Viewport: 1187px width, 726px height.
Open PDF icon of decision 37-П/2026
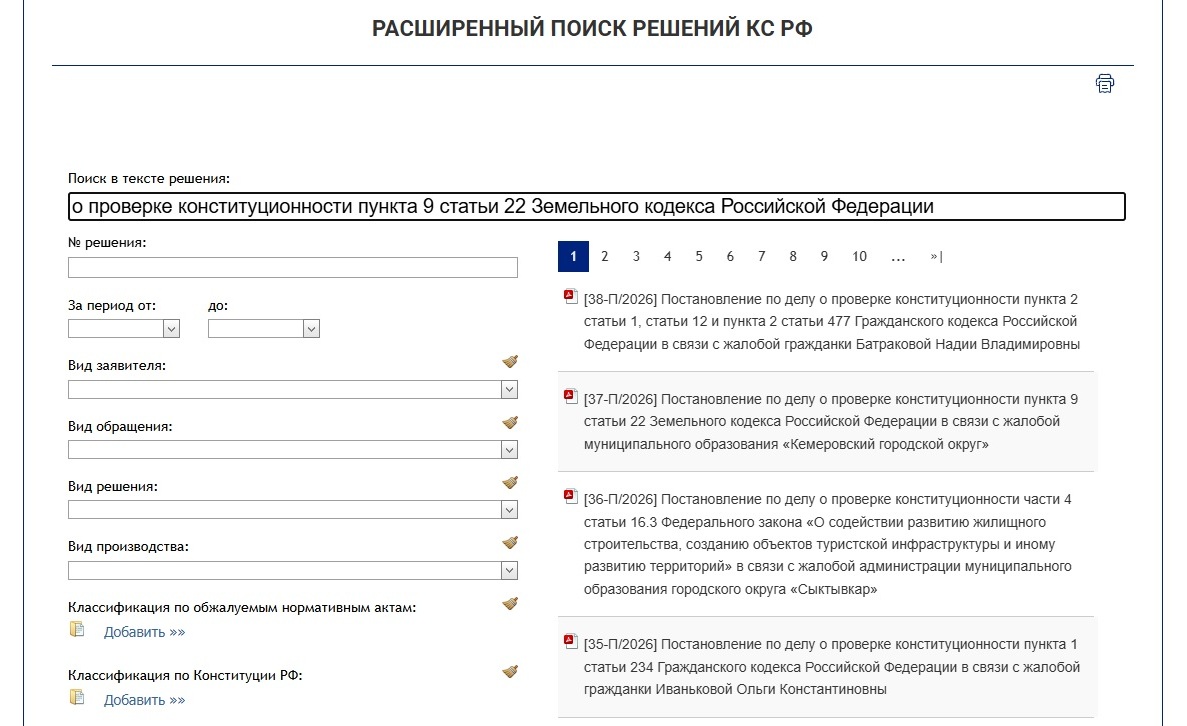[571, 396]
